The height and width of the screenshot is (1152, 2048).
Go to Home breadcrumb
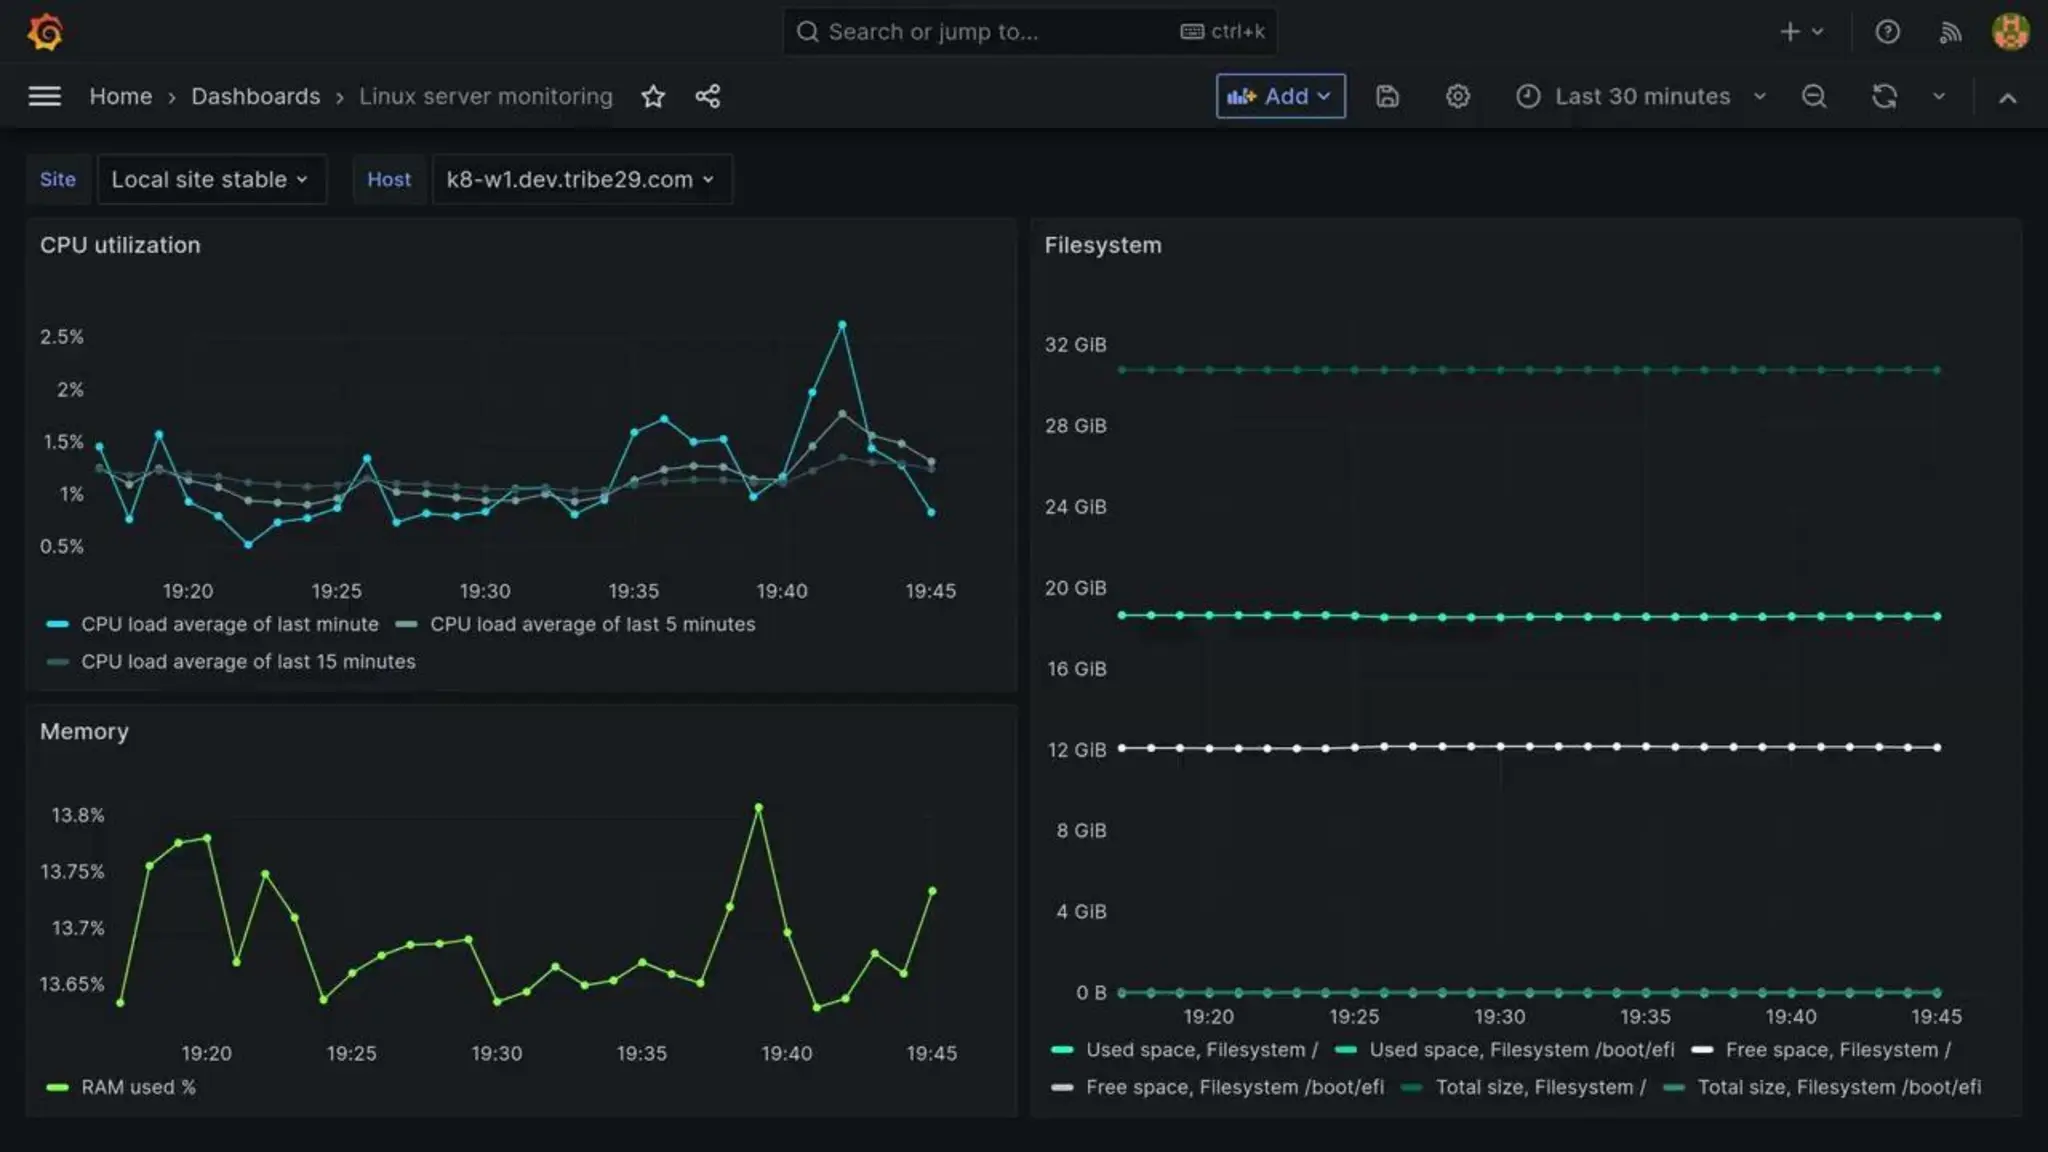tap(121, 96)
